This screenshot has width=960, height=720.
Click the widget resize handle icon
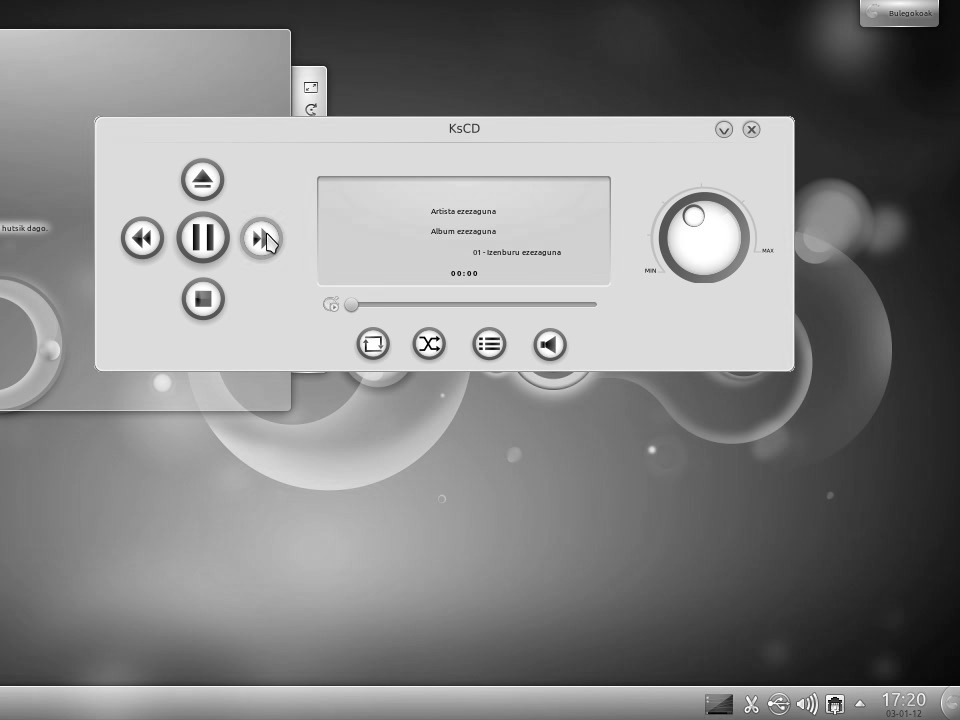coord(311,88)
